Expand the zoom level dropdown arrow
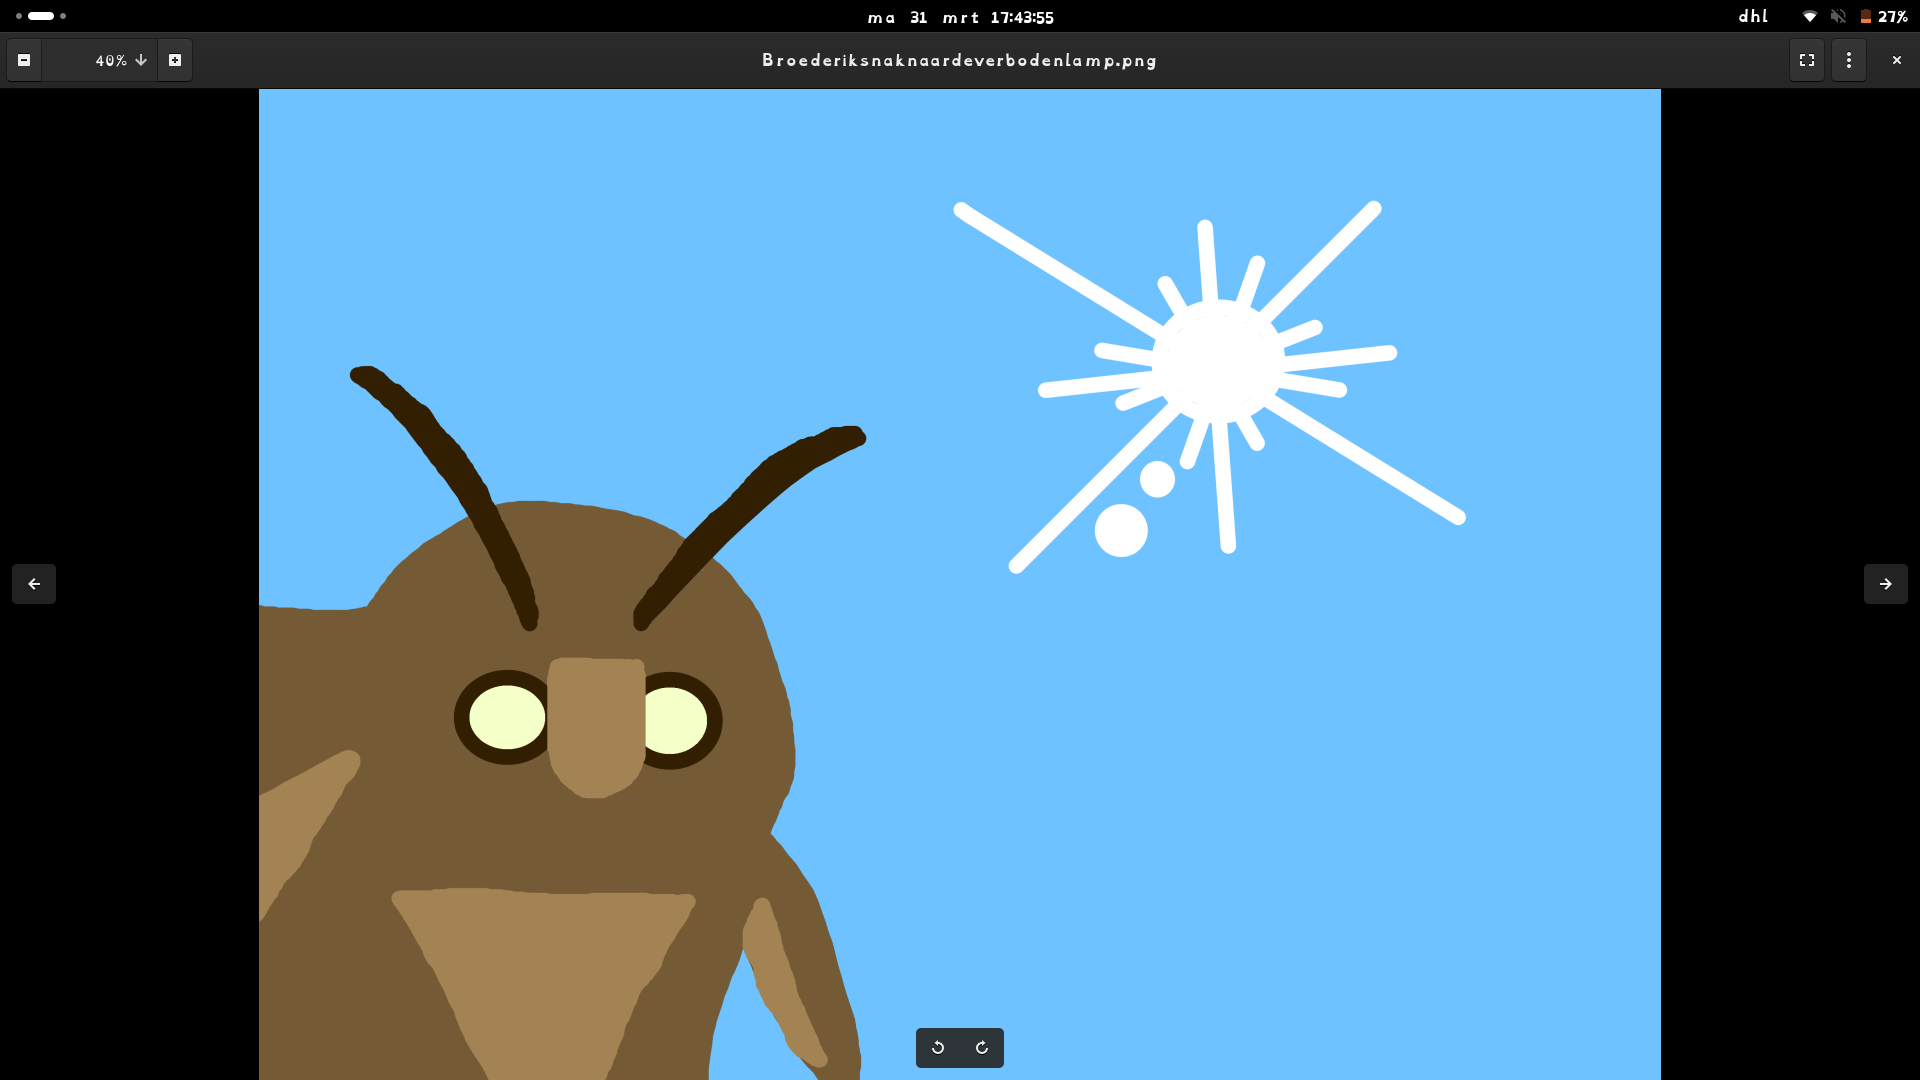Viewport: 1920px width, 1080px height. click(x=141, y=60)
